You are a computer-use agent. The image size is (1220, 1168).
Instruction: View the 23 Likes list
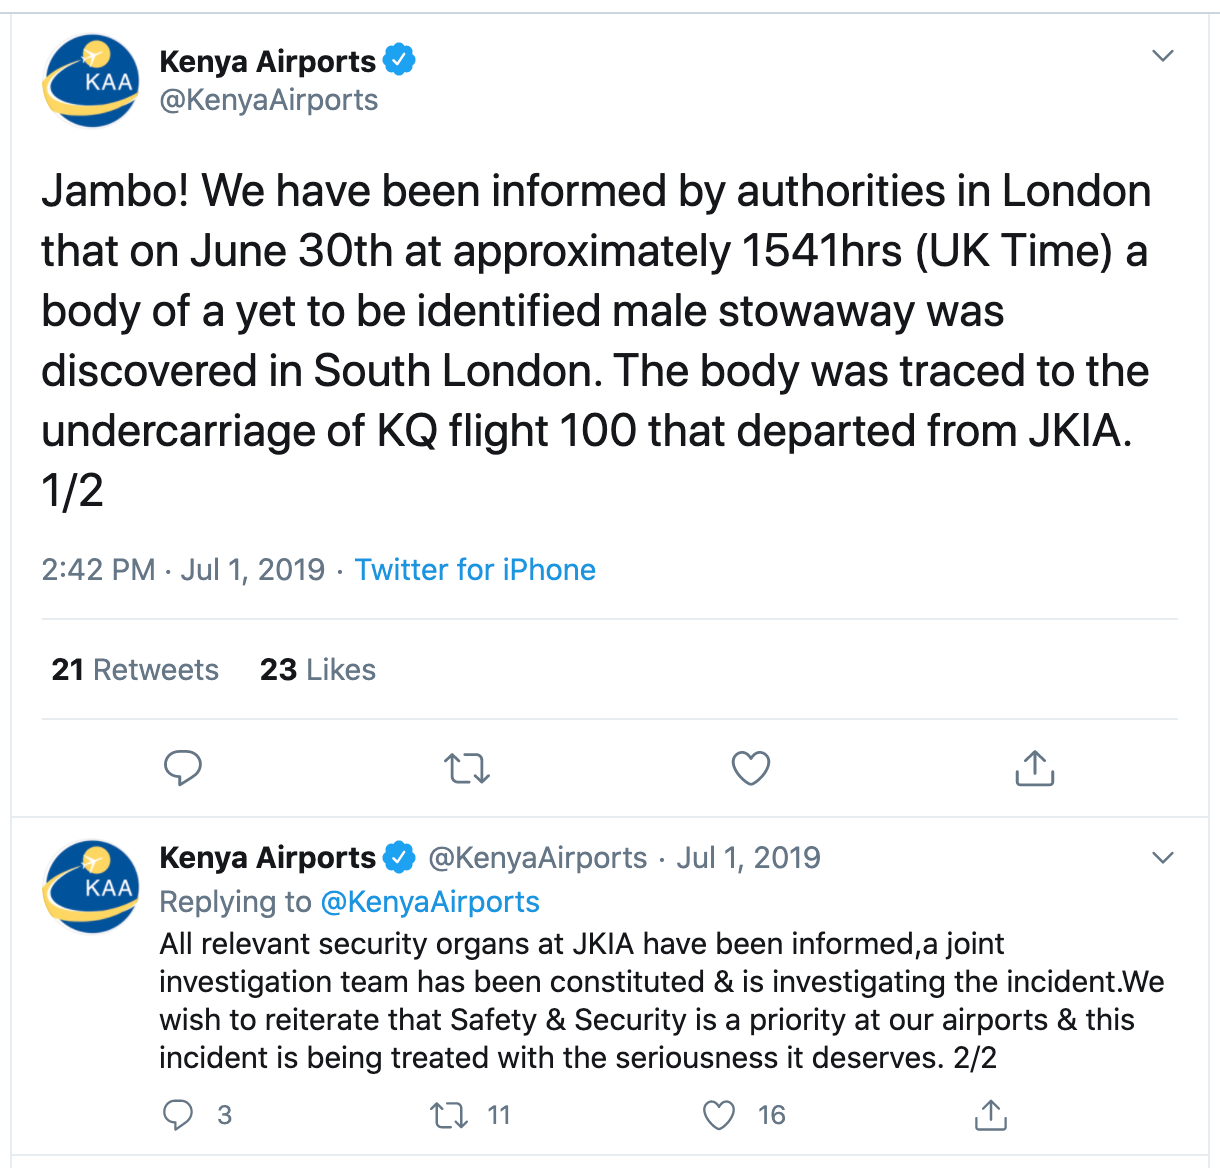pos(318,670)
